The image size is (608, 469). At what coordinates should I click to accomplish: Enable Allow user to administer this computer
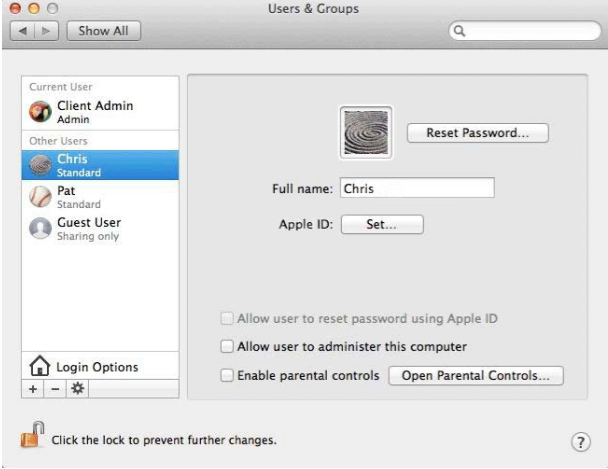click(227, 347)
